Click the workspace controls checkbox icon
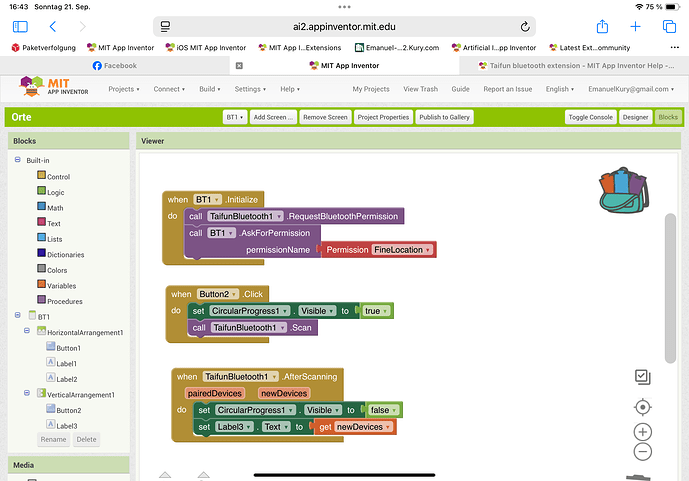The image size is (689, 481). pos(643,376)
